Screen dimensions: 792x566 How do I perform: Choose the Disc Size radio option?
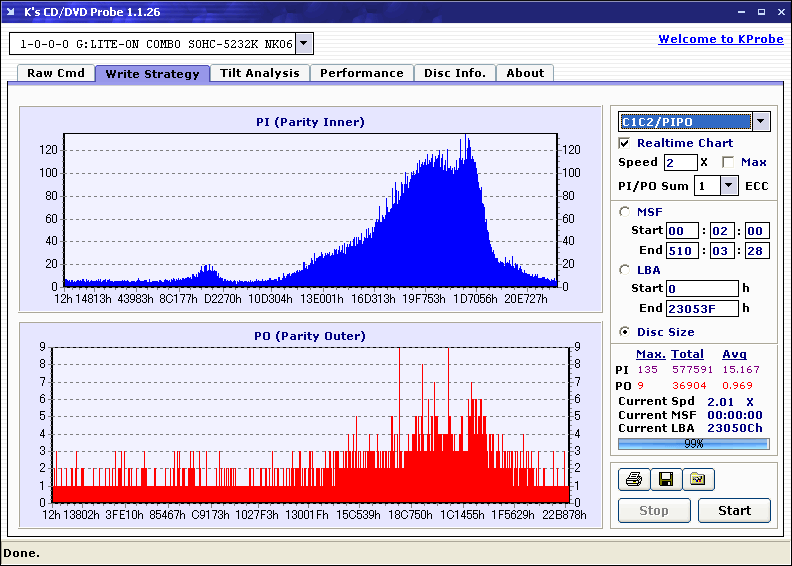(625, 332)
